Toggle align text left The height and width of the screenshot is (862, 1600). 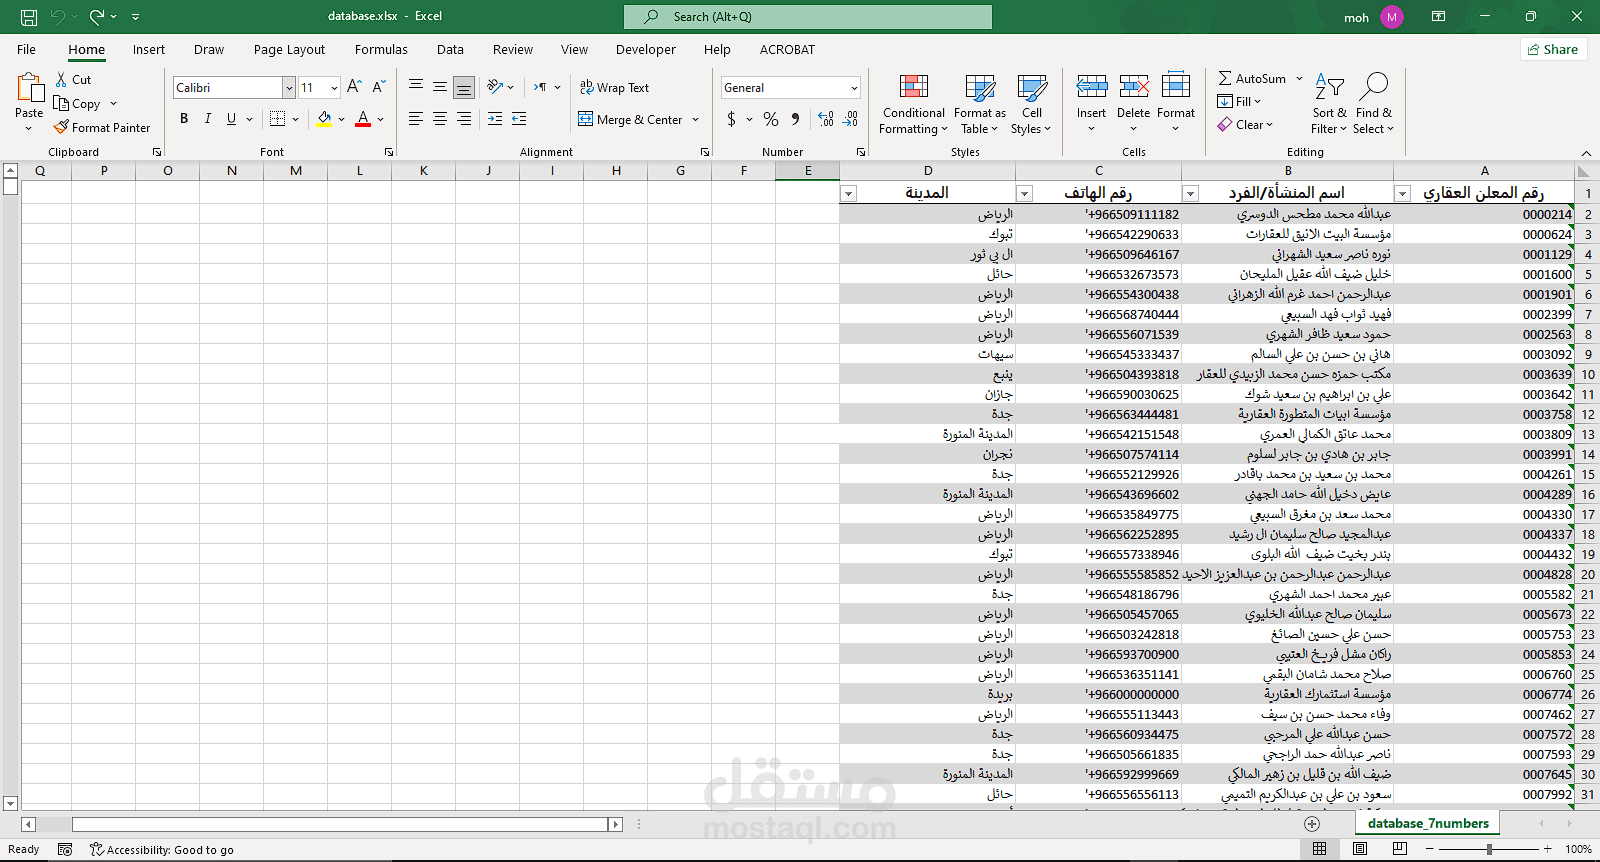tap(416, 119)
